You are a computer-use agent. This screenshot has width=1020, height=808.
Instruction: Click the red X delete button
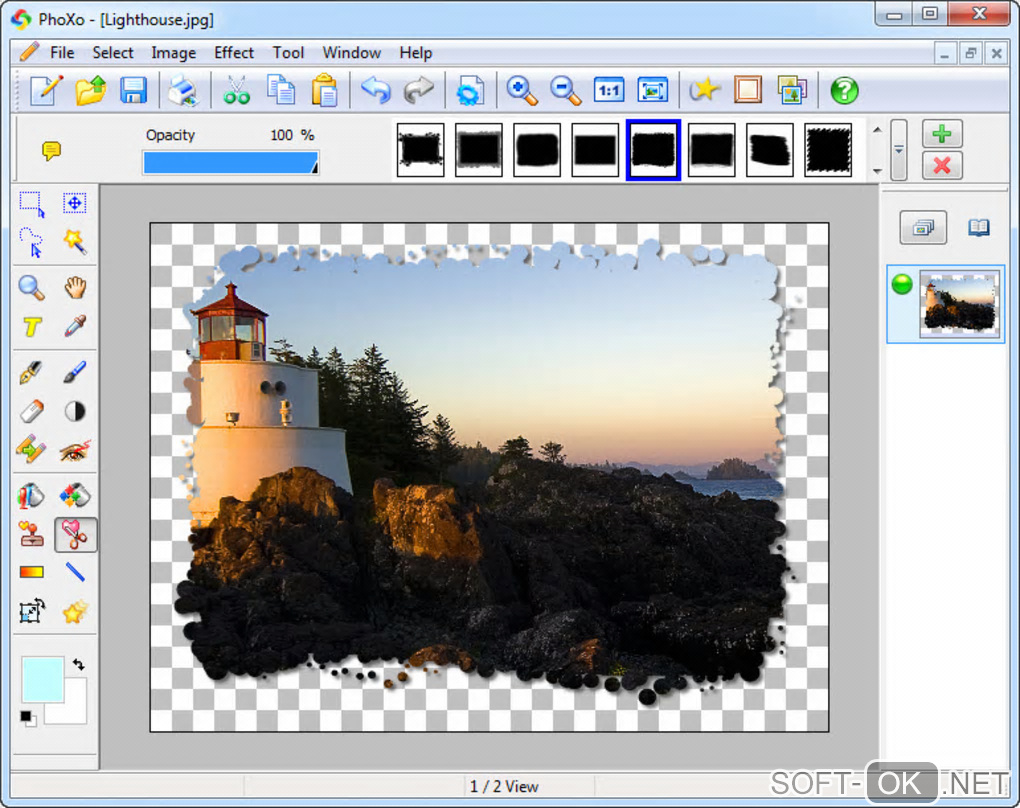(941, 165)
